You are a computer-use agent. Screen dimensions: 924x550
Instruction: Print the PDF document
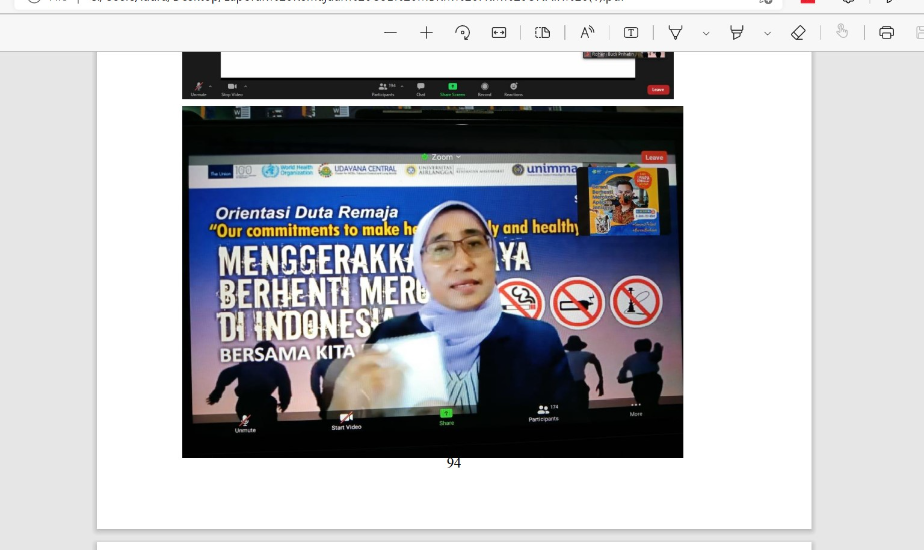(886, 33)
